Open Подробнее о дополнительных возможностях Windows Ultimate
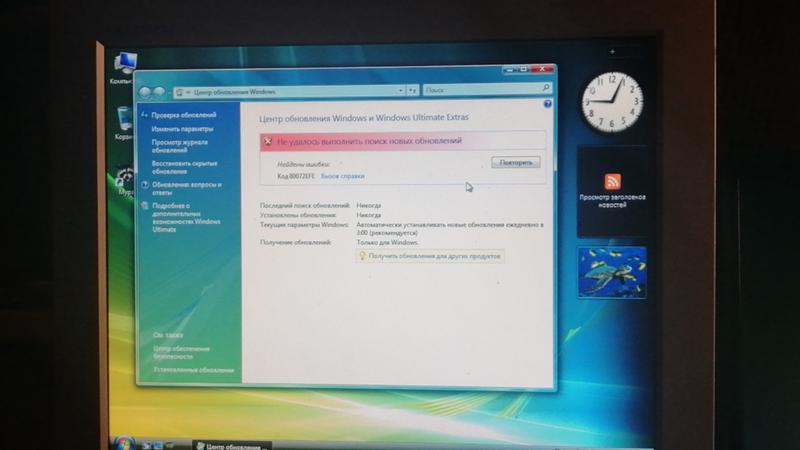The height and width of the screenshot is (450, 800). tap(186, 217)
